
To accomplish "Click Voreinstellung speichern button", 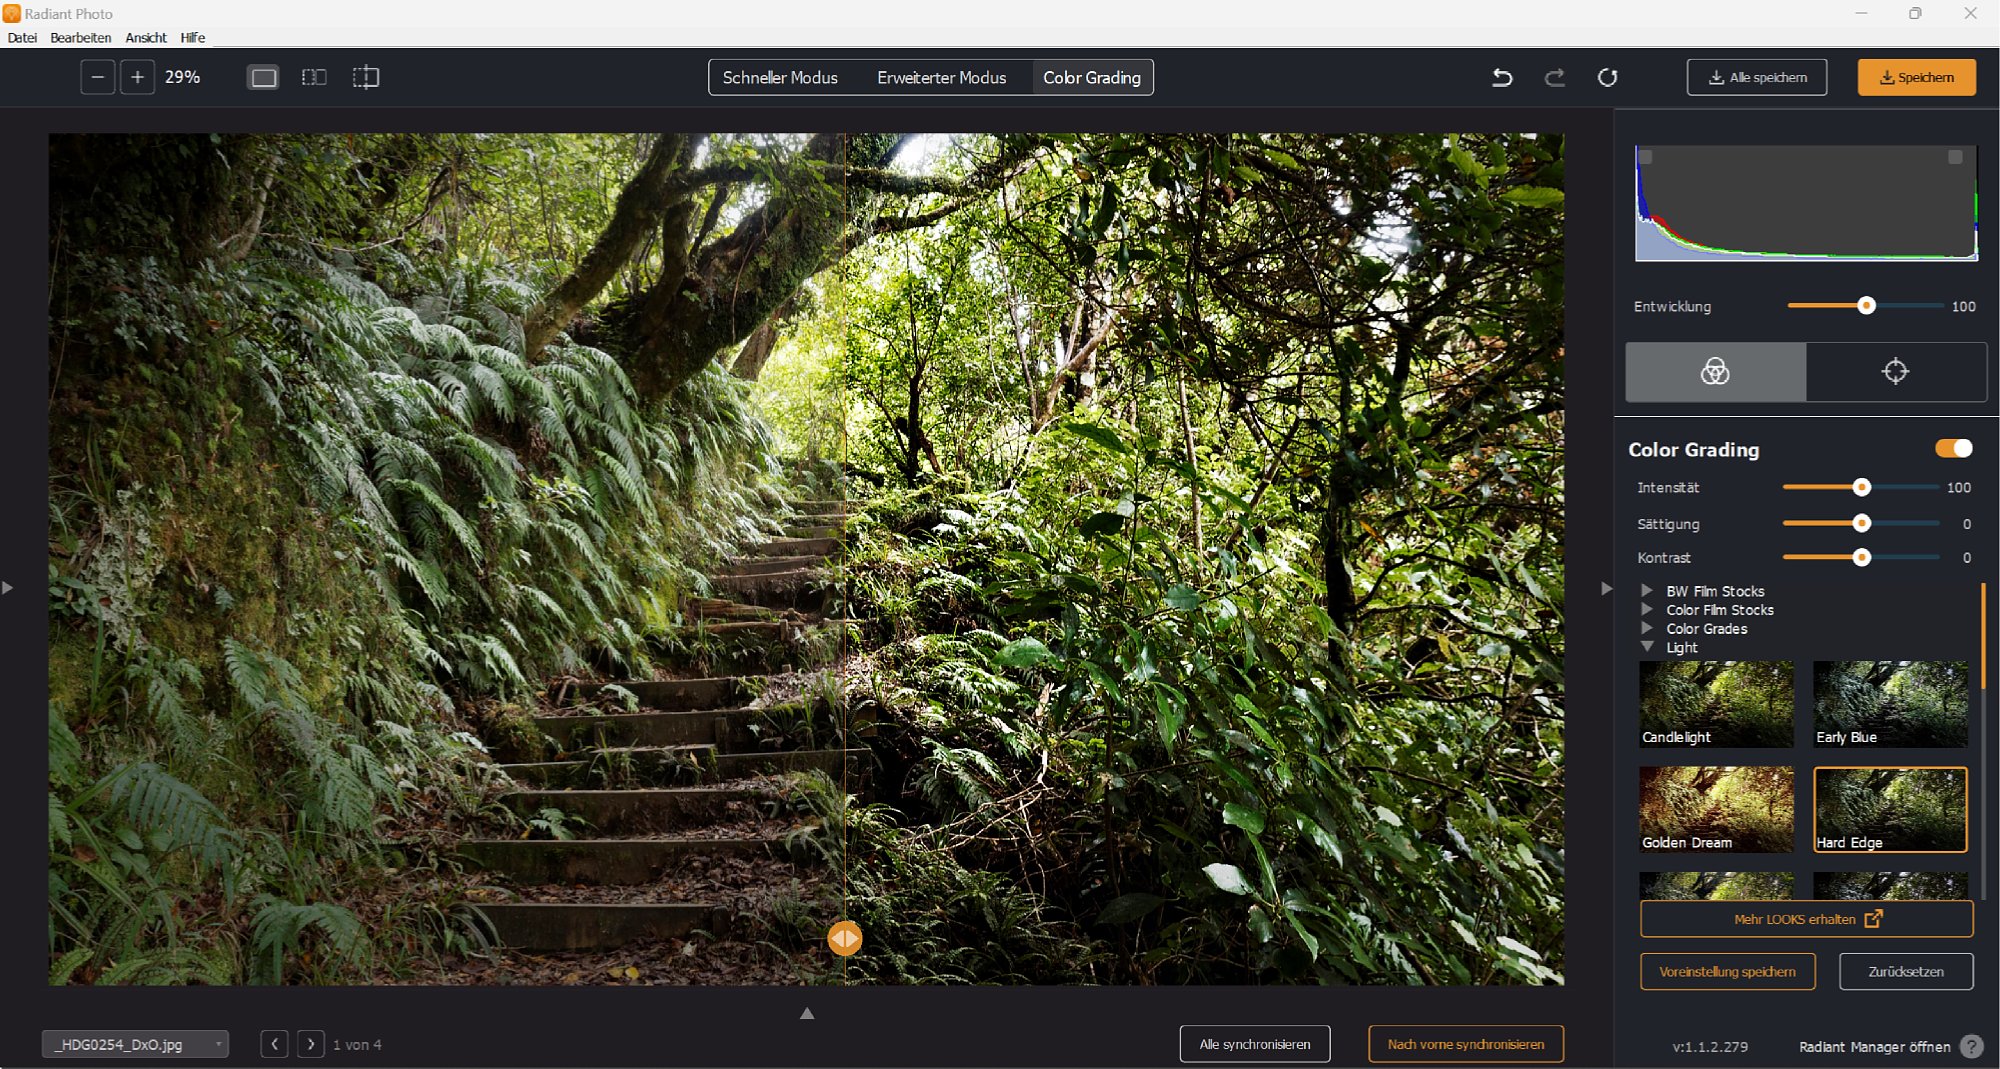I will pyautogui.click(x=1728, y=971).
